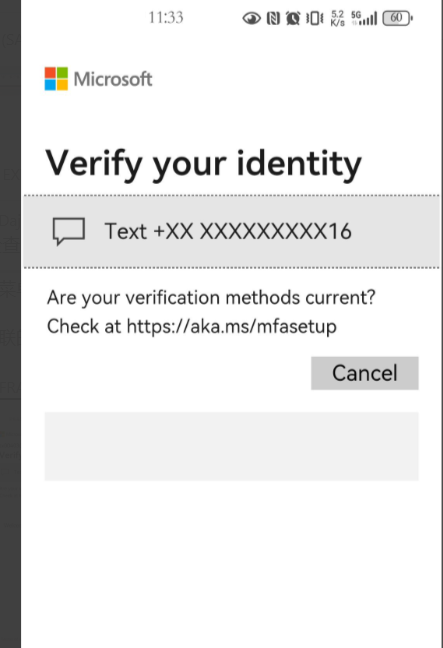Click the Microsoft wordmark text
Screen dimensions: 443x648
[x=113, y=79]
